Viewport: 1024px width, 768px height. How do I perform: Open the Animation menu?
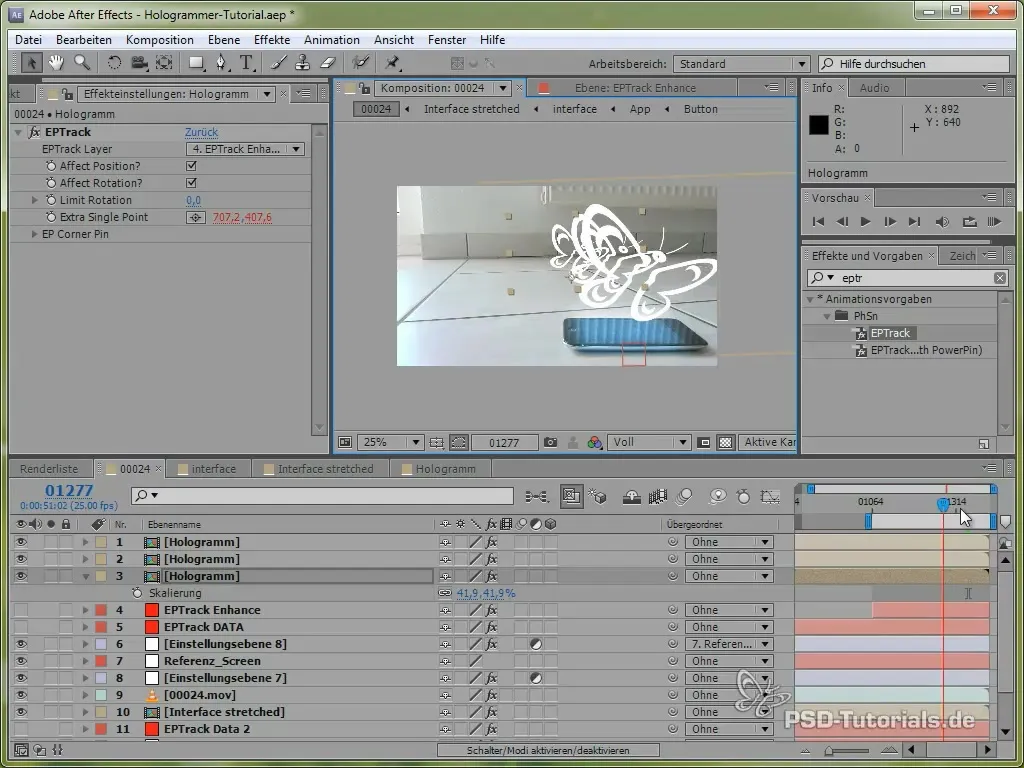(x=332, y=40)
